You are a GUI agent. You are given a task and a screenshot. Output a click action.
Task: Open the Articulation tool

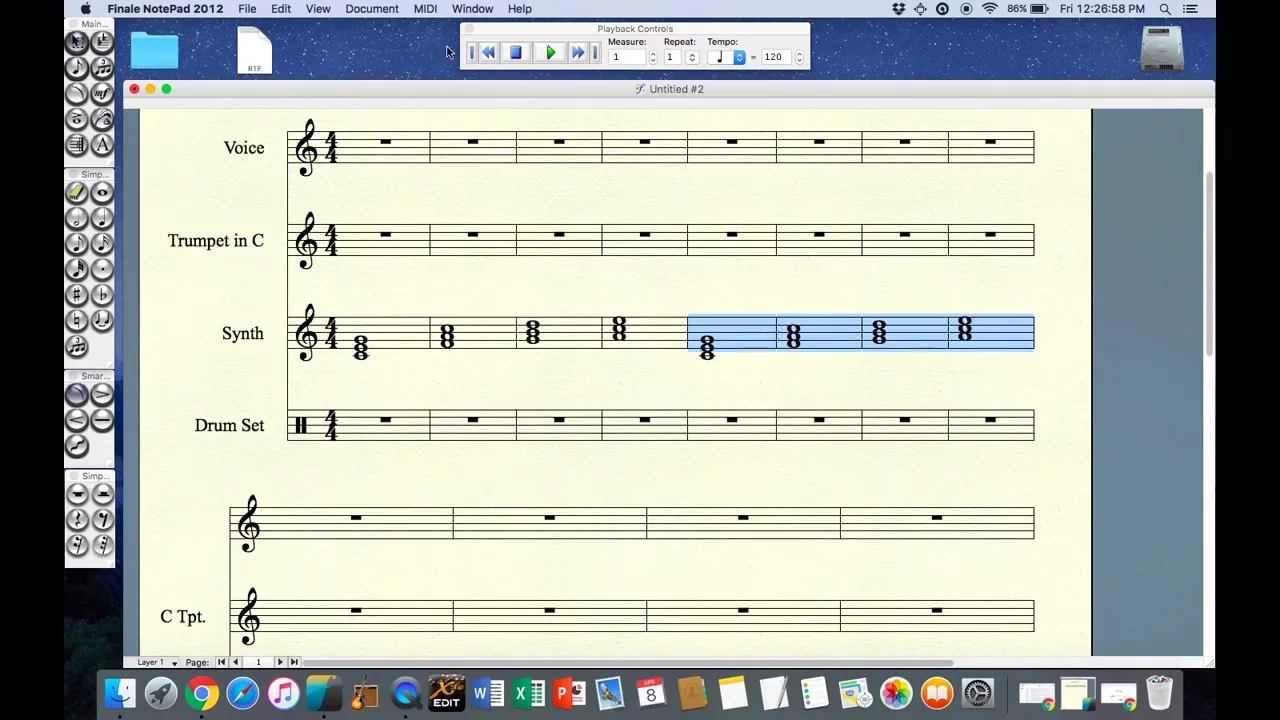[77, 119]
